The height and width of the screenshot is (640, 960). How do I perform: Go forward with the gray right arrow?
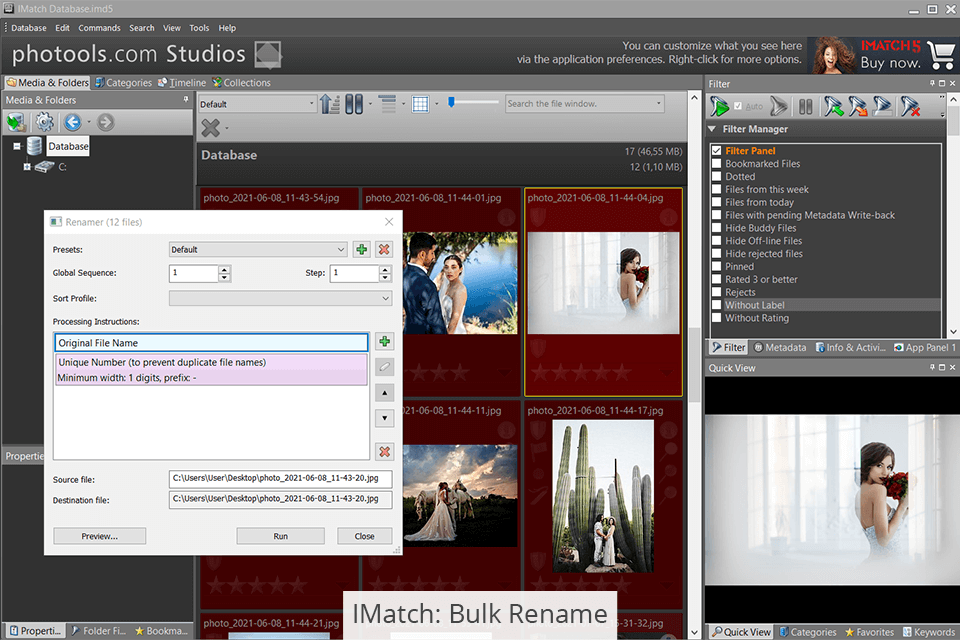[105, 122]
